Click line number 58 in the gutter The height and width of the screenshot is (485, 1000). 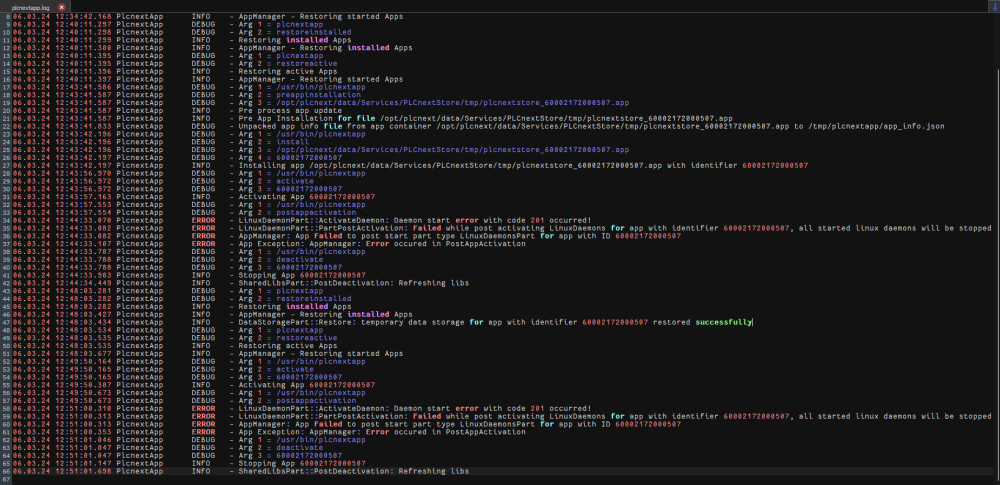[6, 408]
